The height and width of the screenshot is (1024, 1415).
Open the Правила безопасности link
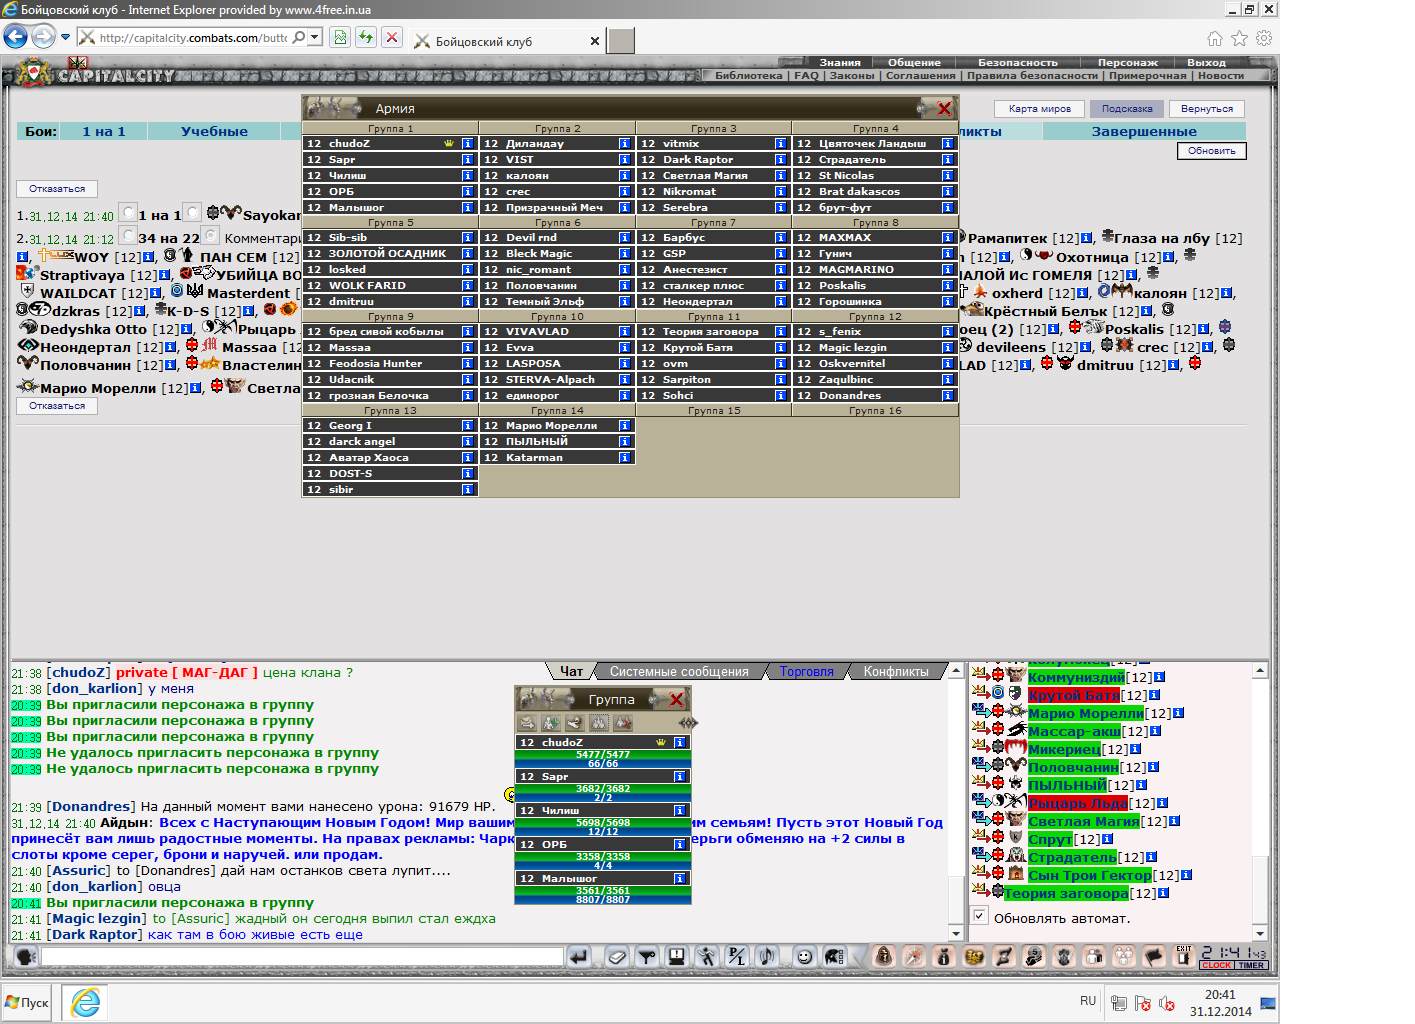(1032, 75)
